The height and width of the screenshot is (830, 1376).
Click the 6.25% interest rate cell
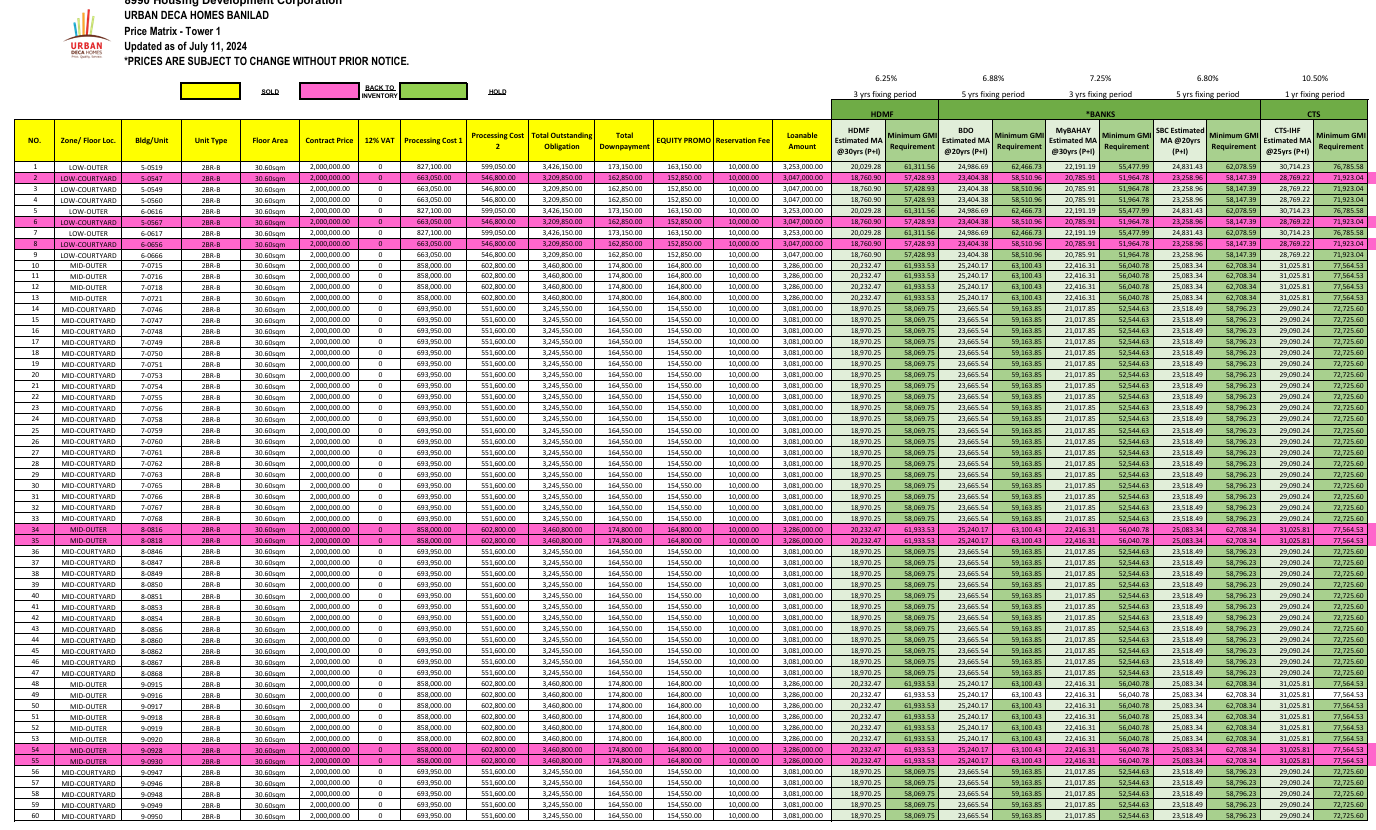884,77
